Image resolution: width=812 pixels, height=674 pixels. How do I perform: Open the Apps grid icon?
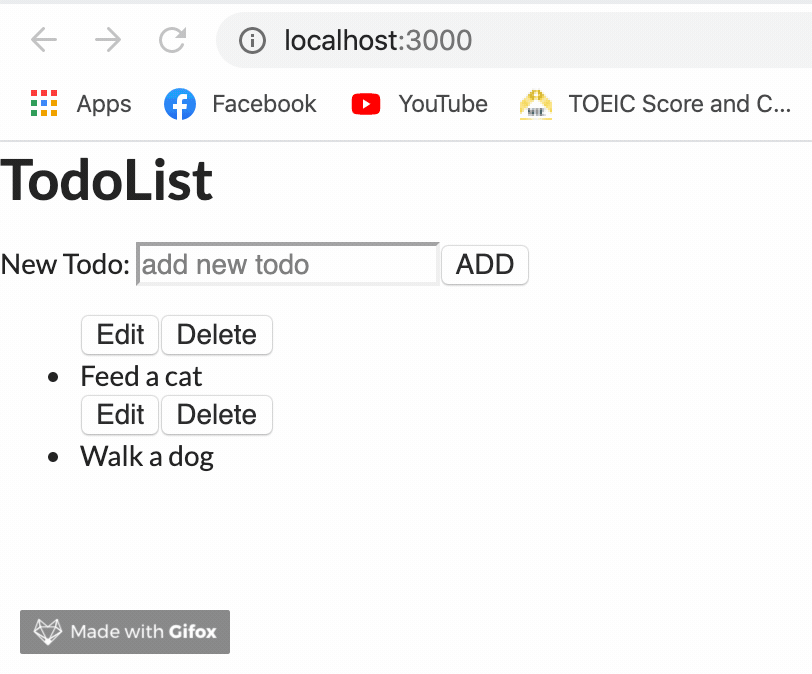click(x=43, y=103)
